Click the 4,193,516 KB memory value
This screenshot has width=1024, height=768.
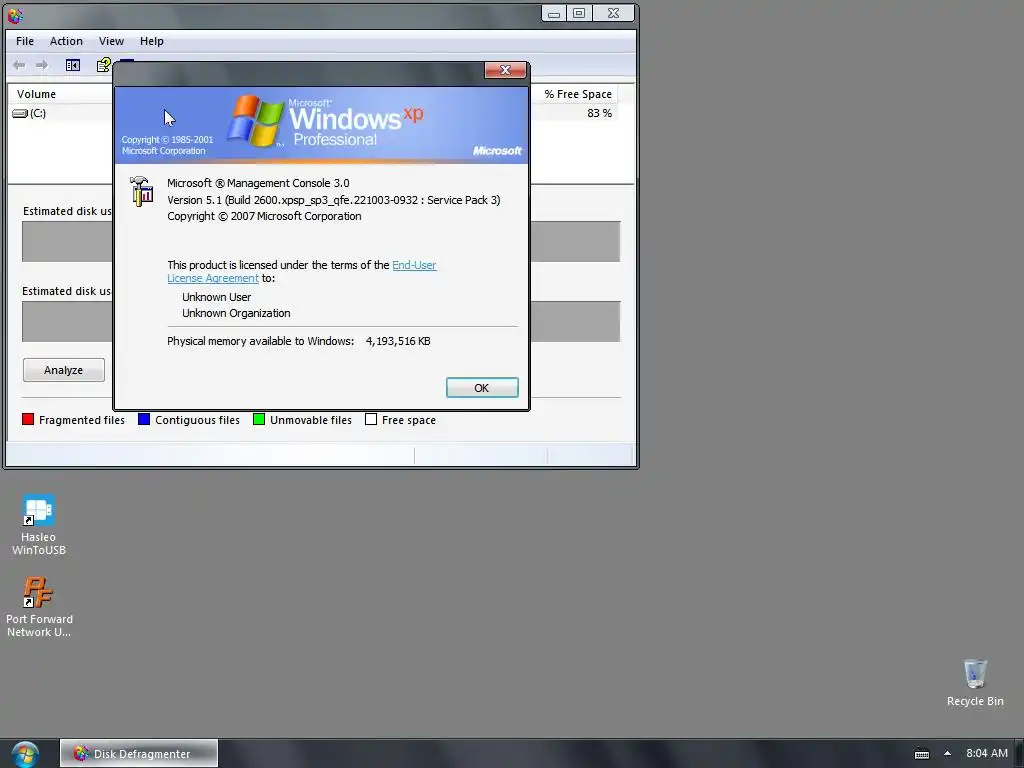[398, 341]
